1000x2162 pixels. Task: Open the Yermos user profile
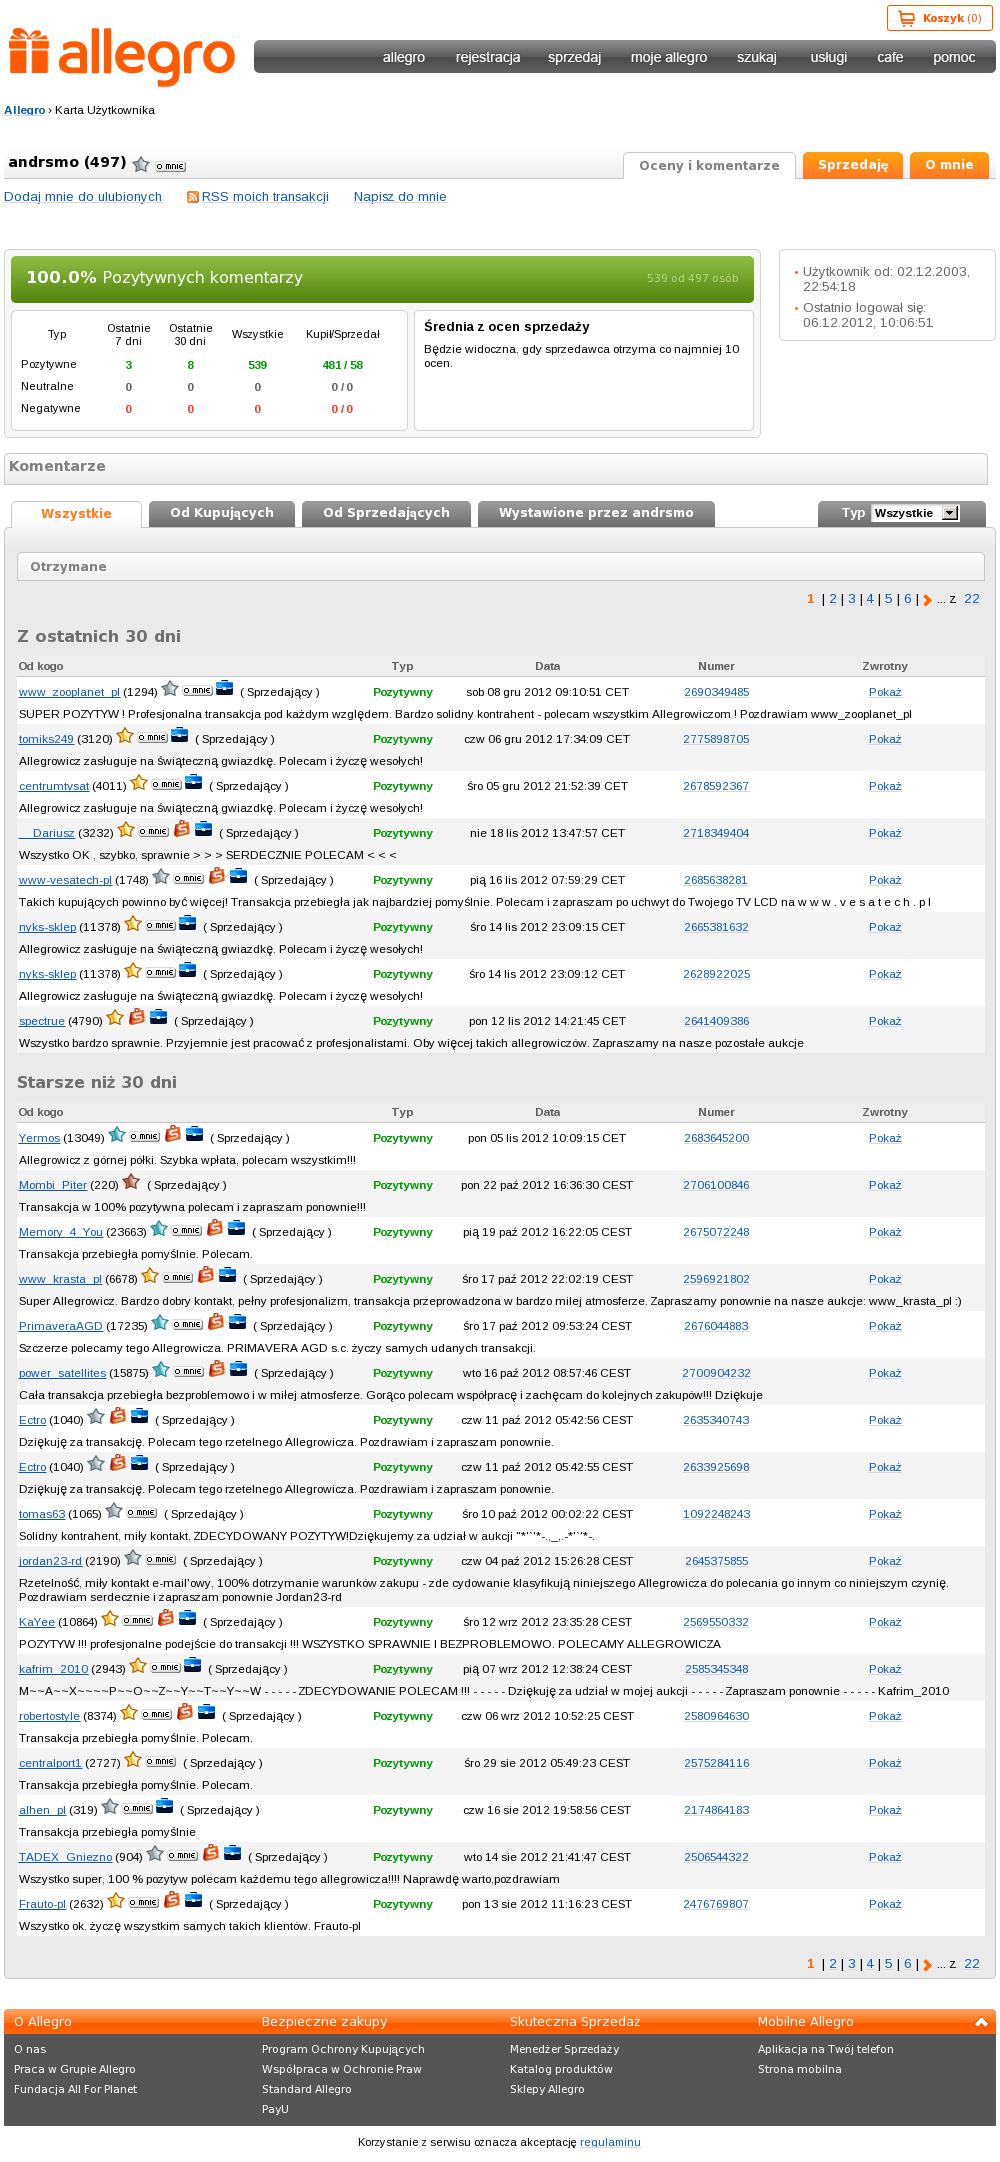pos(40,1138)
